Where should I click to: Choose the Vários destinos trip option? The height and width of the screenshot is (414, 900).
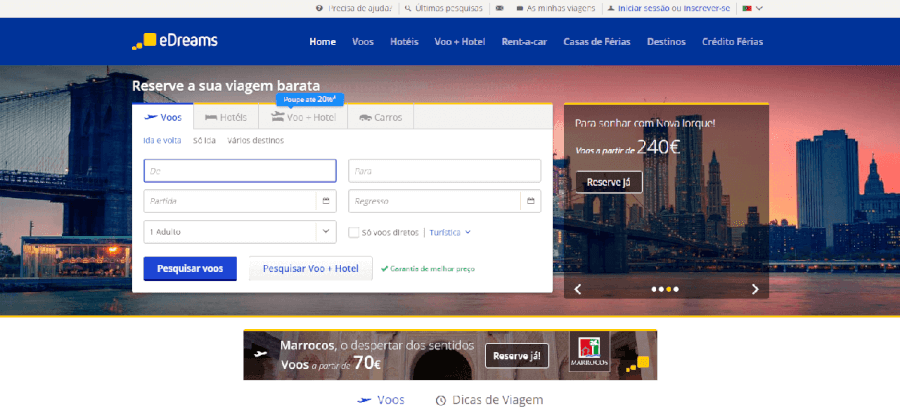[x=255, y=140]
